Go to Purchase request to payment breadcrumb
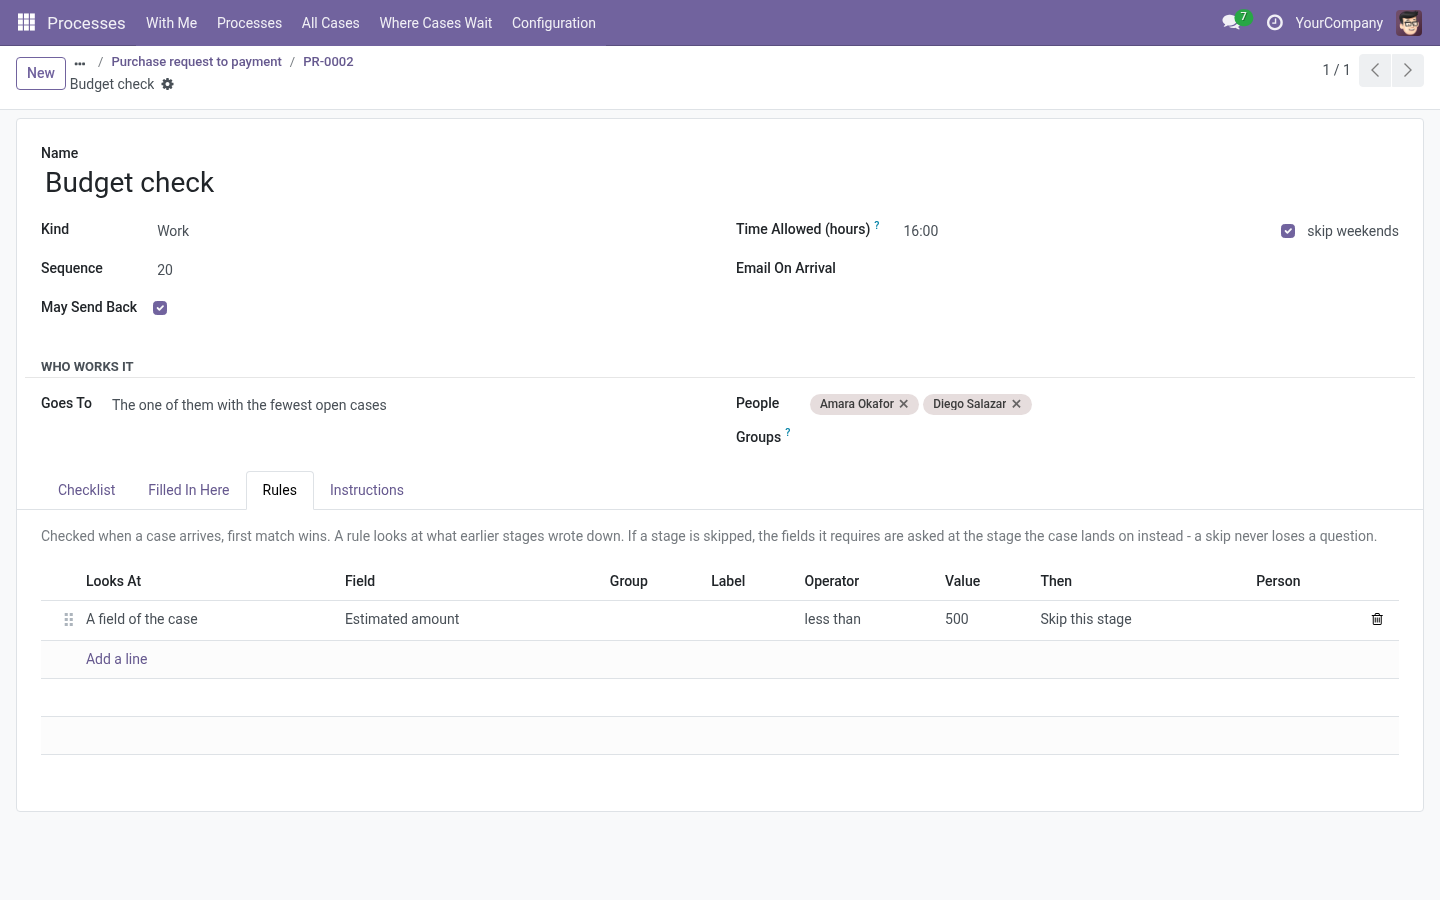The image size is (1440, 900). 196,62
